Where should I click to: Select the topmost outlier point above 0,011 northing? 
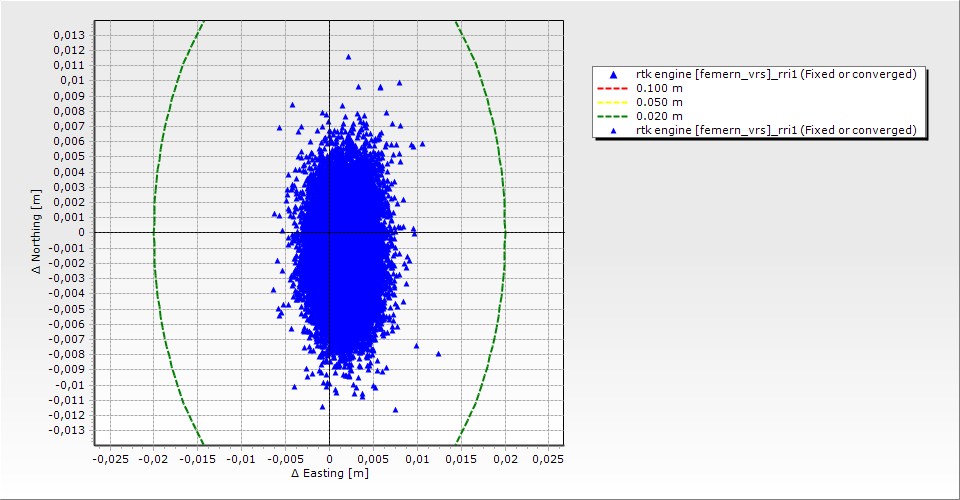click(x=348, y=57)
